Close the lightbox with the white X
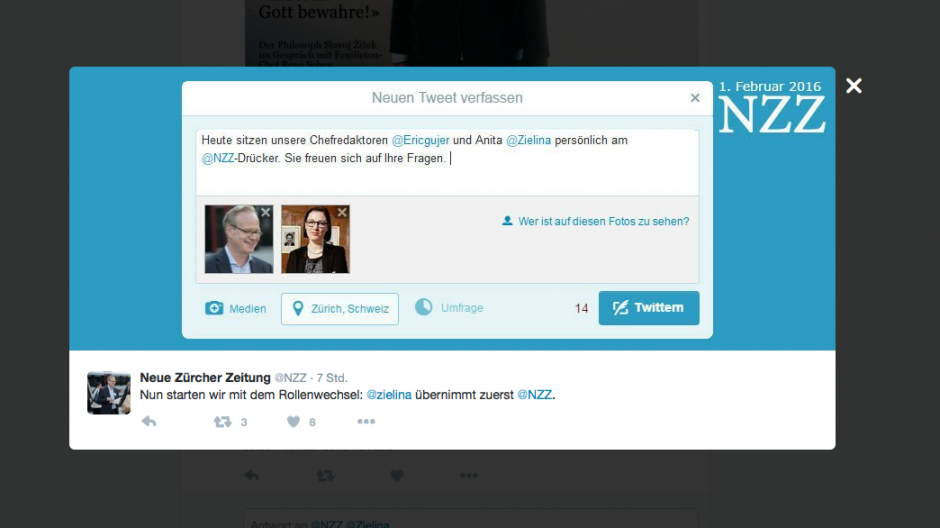 click(854, 86)
